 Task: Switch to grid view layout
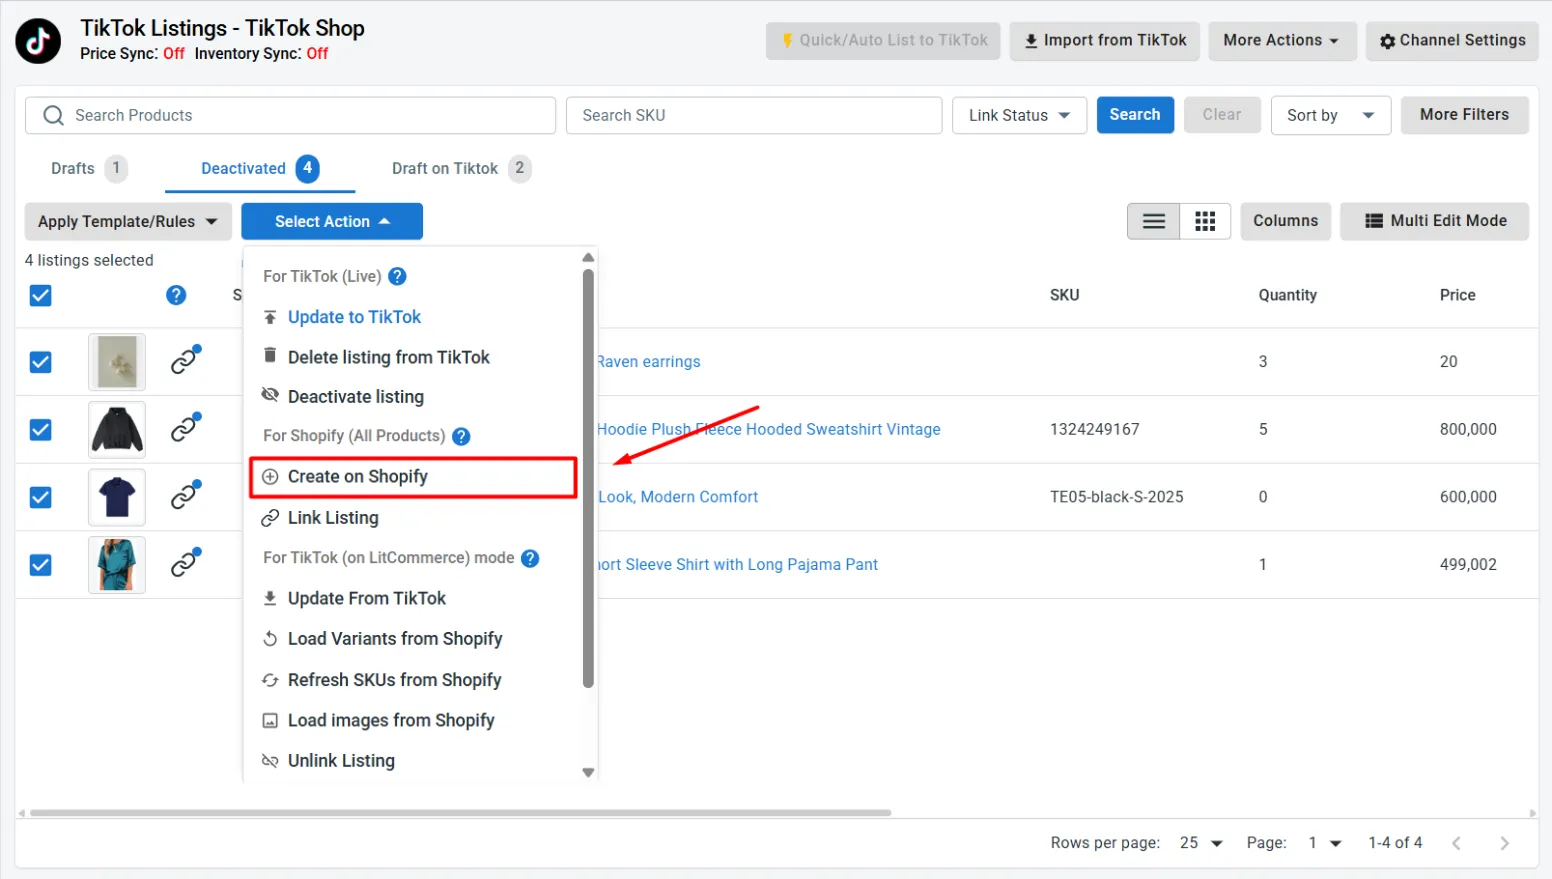click(x=1205, y=221)
